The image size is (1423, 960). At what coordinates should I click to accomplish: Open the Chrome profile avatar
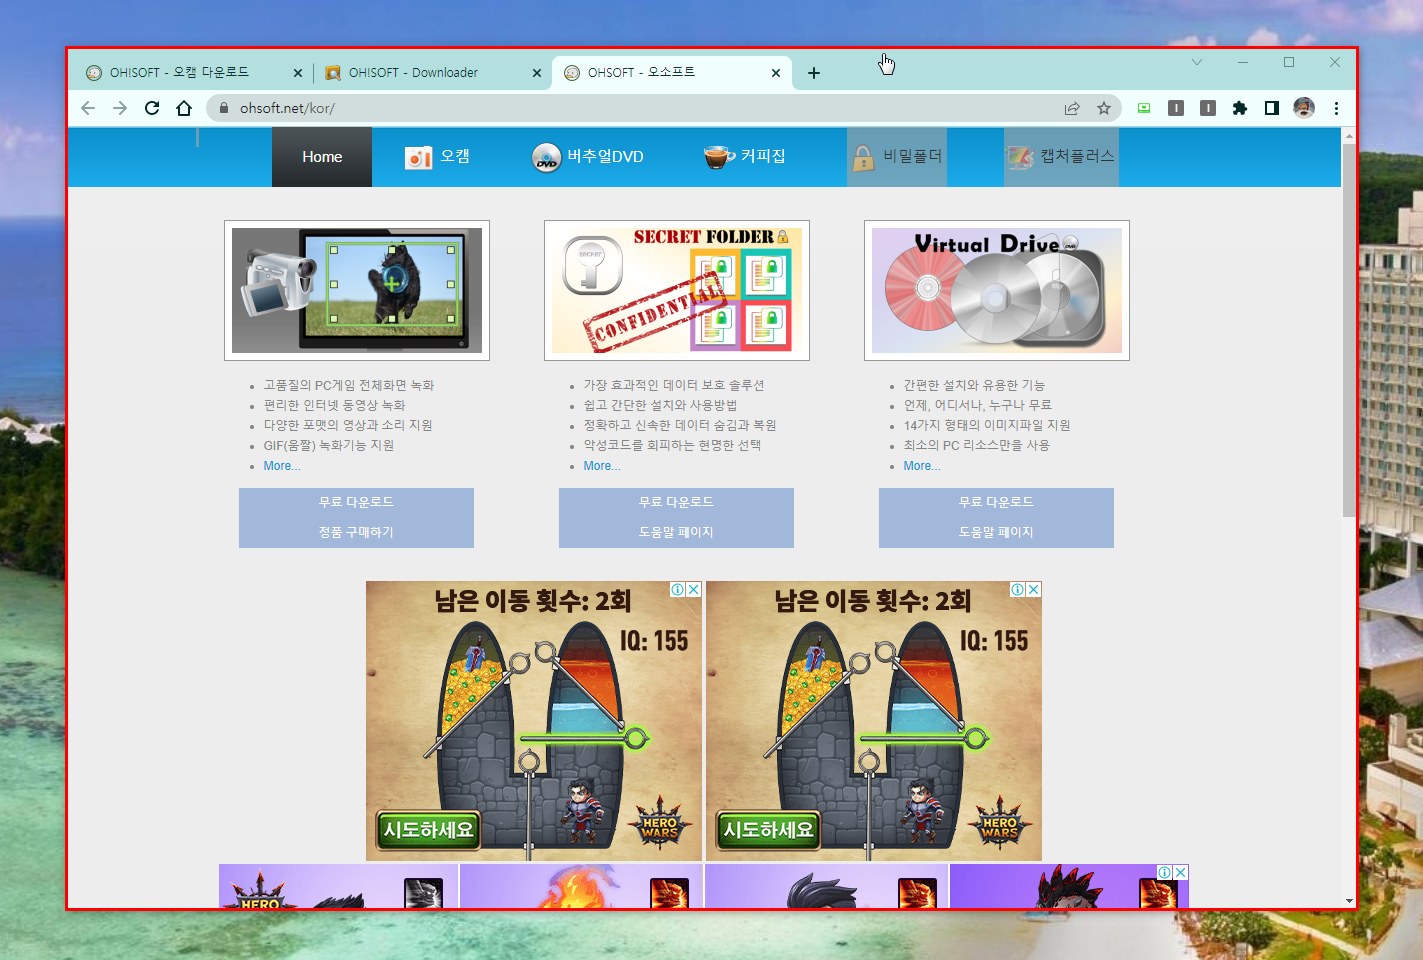click(x=1304, y=108)
